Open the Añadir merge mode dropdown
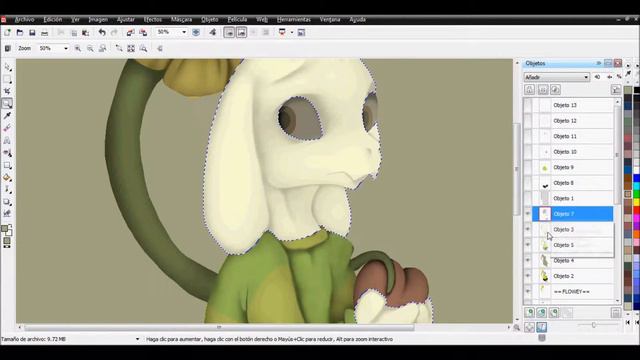640x360 pixels. (556, 77)
